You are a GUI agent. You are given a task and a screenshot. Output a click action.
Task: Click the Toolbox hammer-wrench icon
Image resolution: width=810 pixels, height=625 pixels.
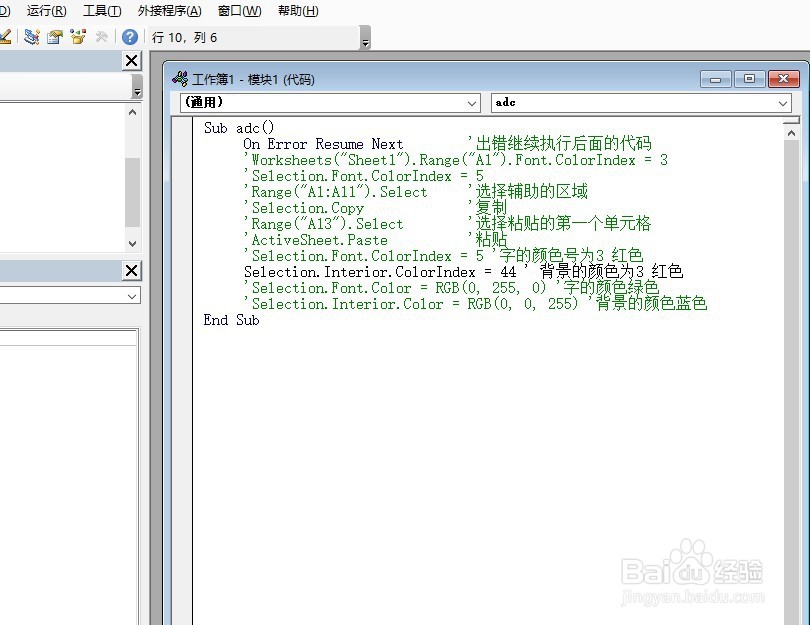tap(102, 37)
